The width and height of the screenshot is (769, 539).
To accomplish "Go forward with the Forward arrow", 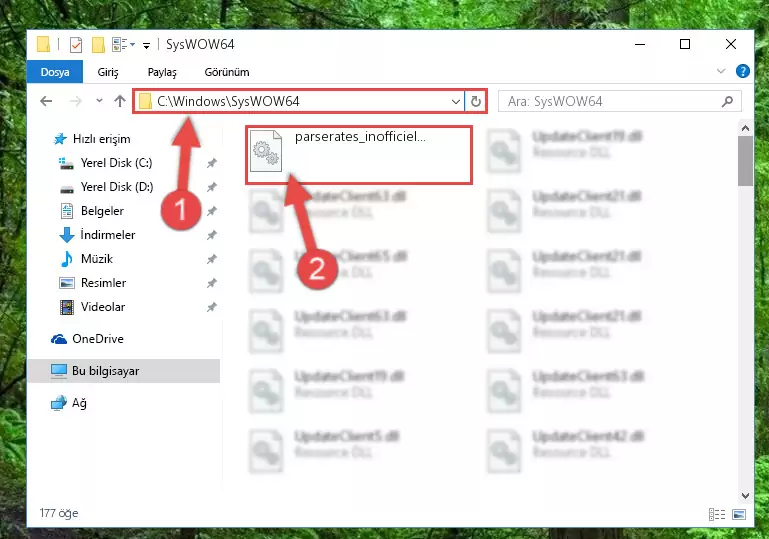I will (x=76, y=101).
